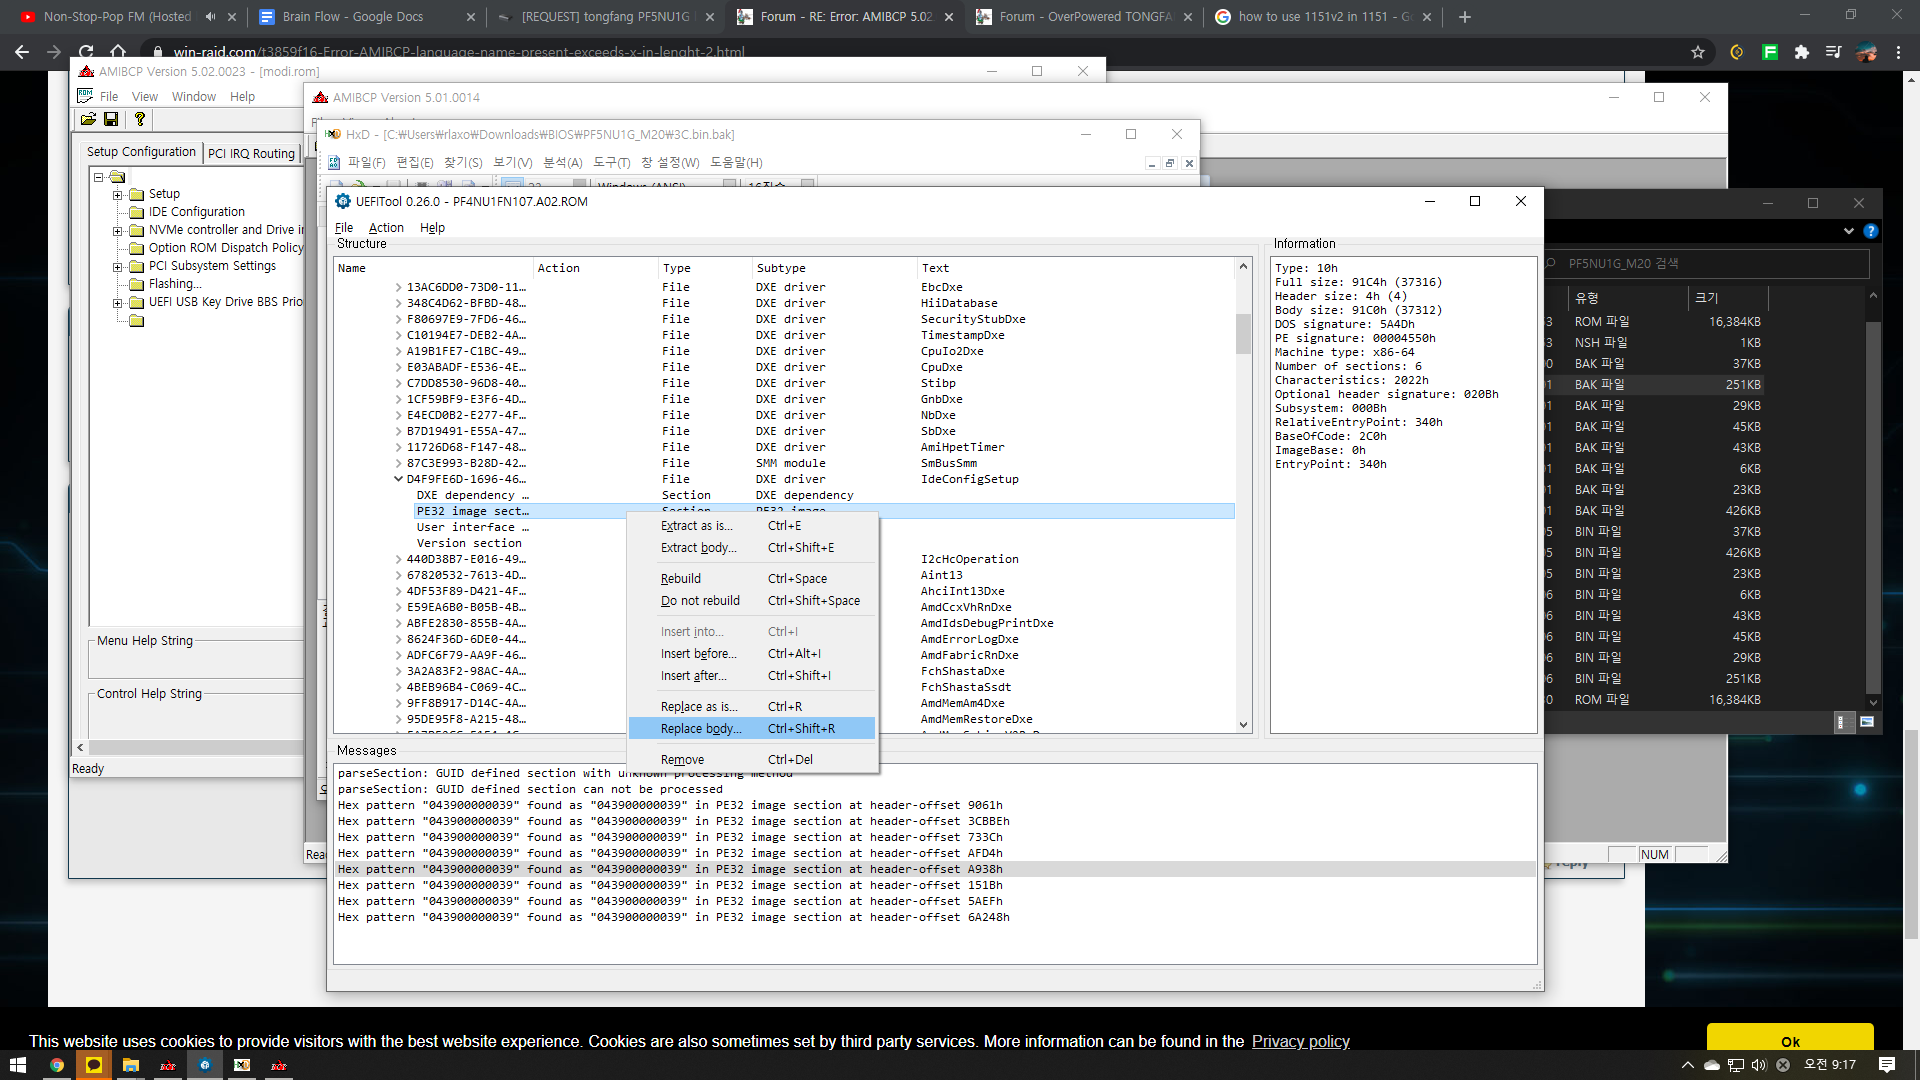This screenshot has width=1920, height=1080.
Task: Expand the 13AC6DD0 EbcDxe file entry
Action: (x=398, y=287)
